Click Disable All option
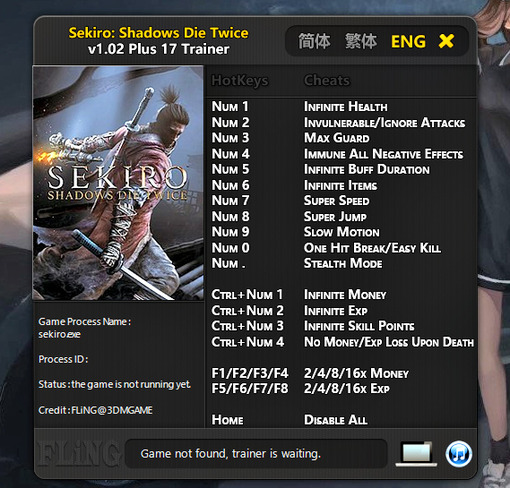Viewport: 510px width, 488px height. coord(336,420)
